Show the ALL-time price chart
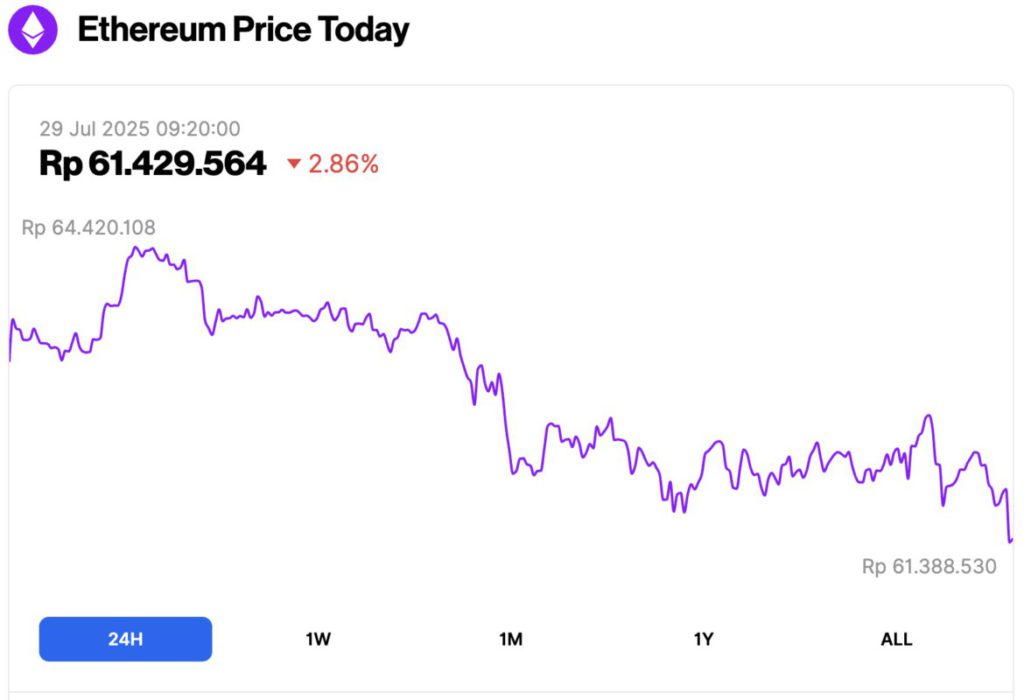The image size is (1024, 700). (896, 638)
